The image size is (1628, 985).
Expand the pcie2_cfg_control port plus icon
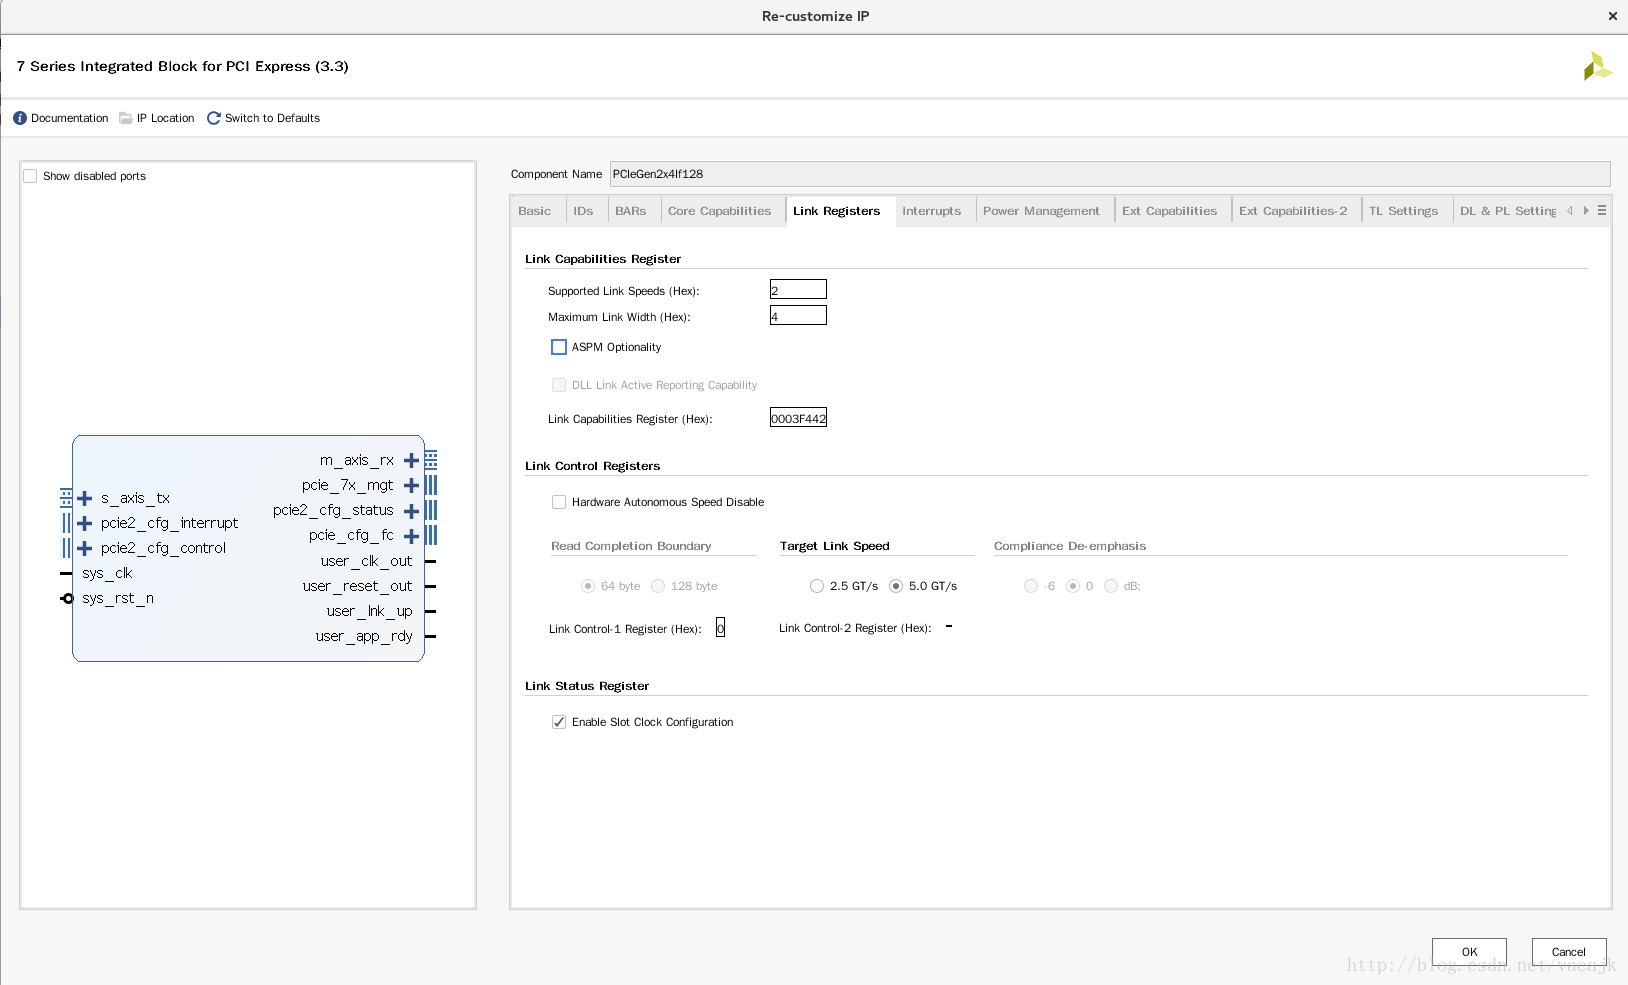click(x=85, y=548)
